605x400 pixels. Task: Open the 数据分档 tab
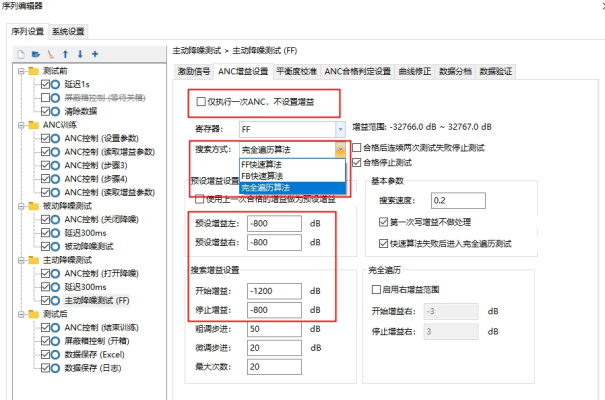(455, 71)
